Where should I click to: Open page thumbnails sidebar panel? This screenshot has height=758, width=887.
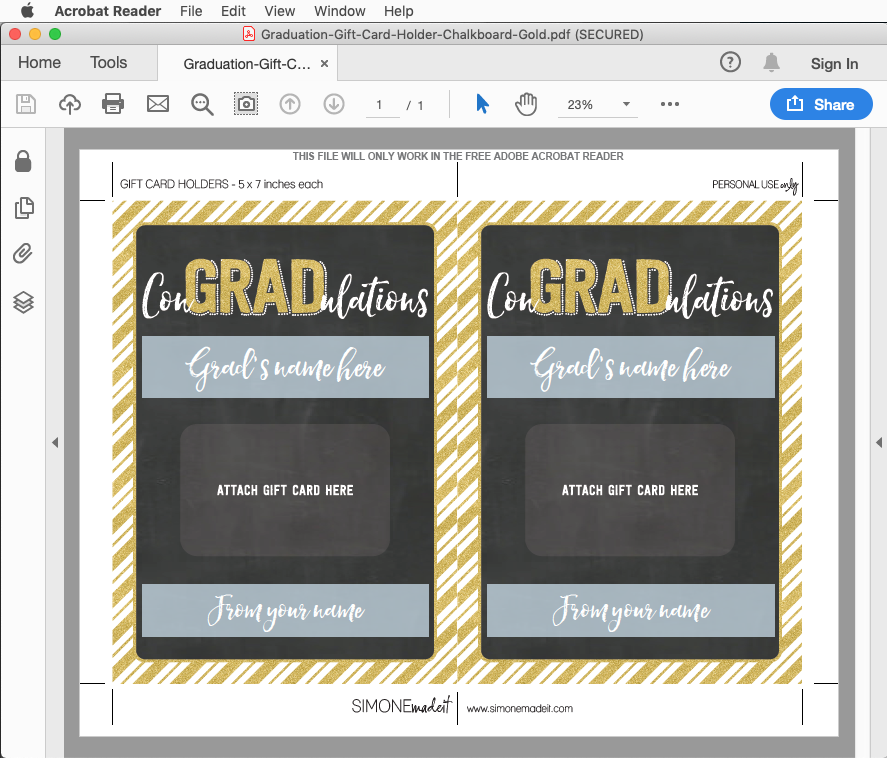tap(24, 208)
